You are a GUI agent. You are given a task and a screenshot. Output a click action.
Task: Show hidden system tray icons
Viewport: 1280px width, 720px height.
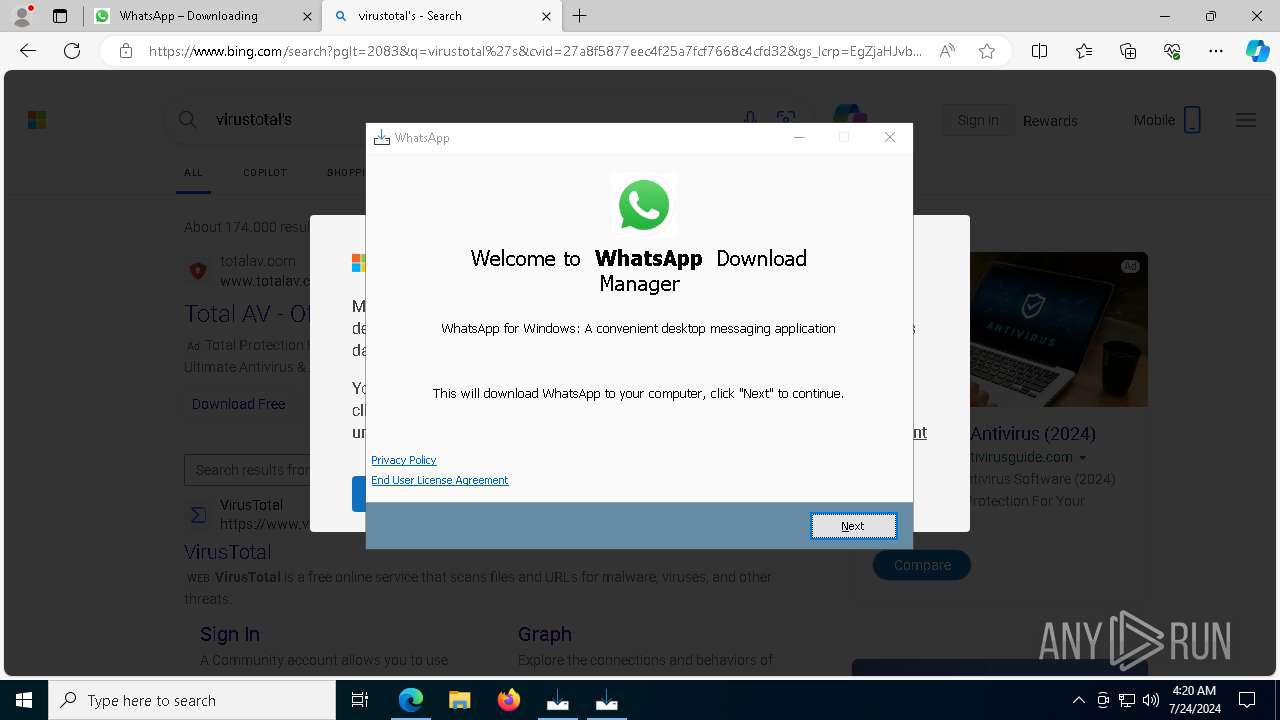(x=1078, y=700)
